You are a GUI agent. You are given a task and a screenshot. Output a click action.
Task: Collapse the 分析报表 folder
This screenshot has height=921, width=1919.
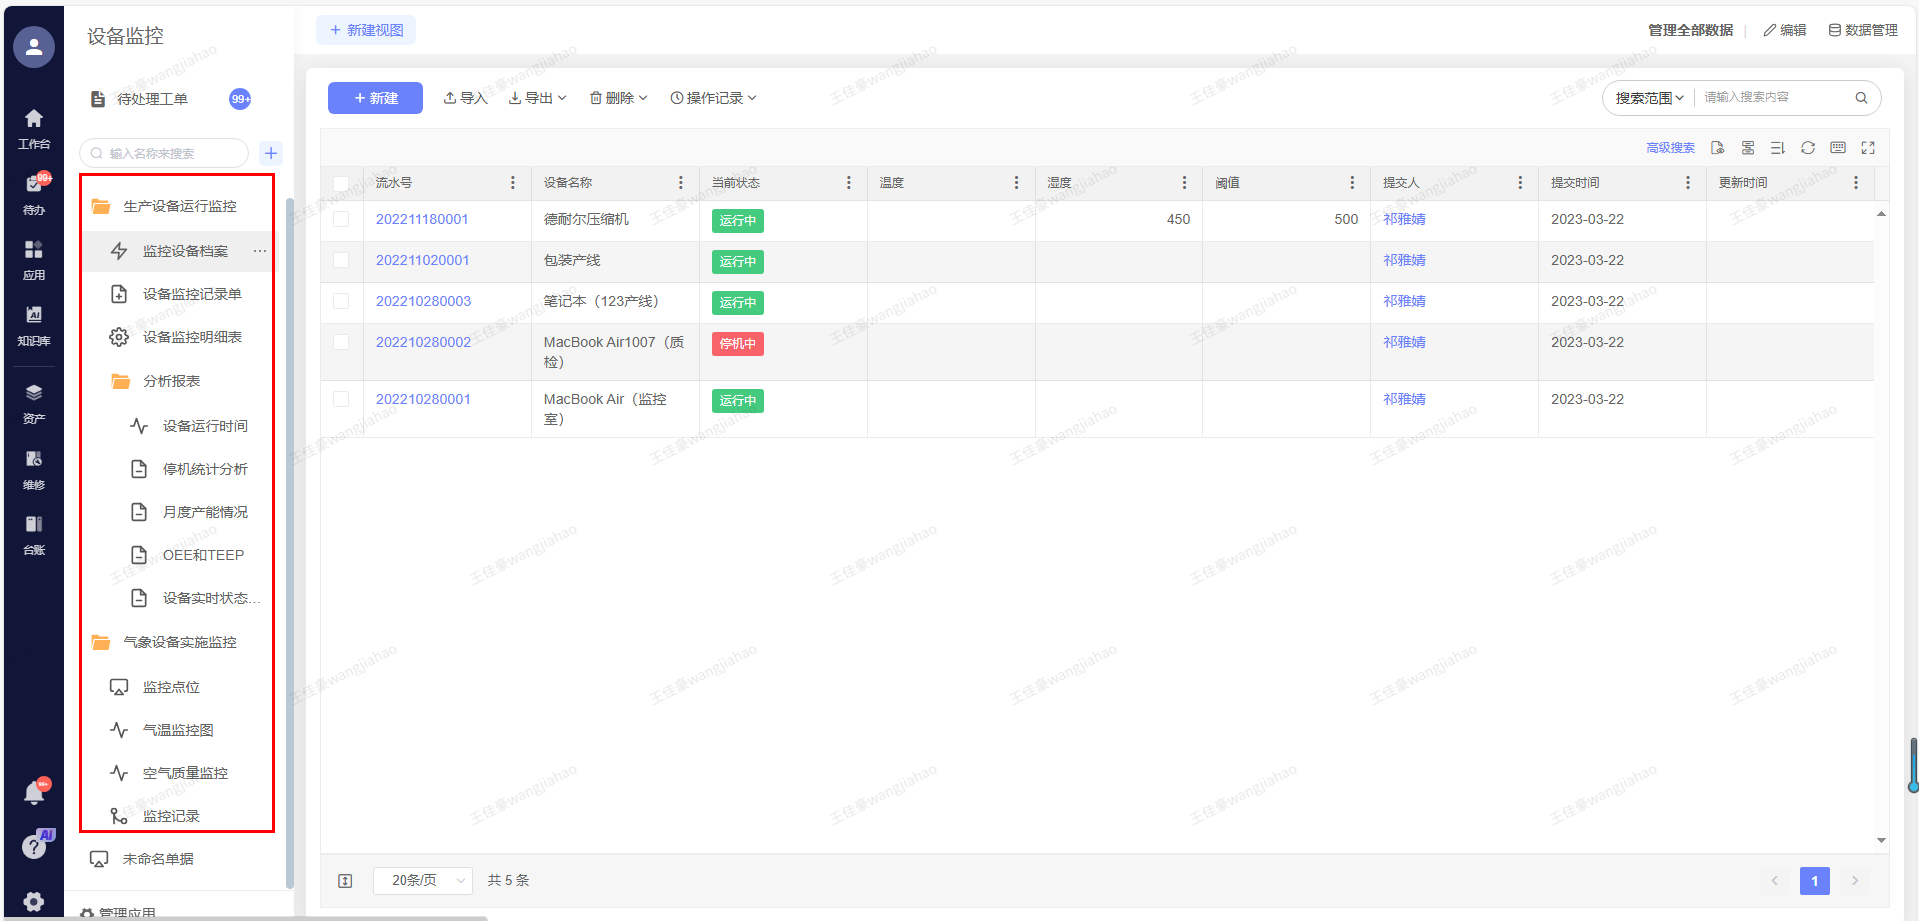[171, 381]
